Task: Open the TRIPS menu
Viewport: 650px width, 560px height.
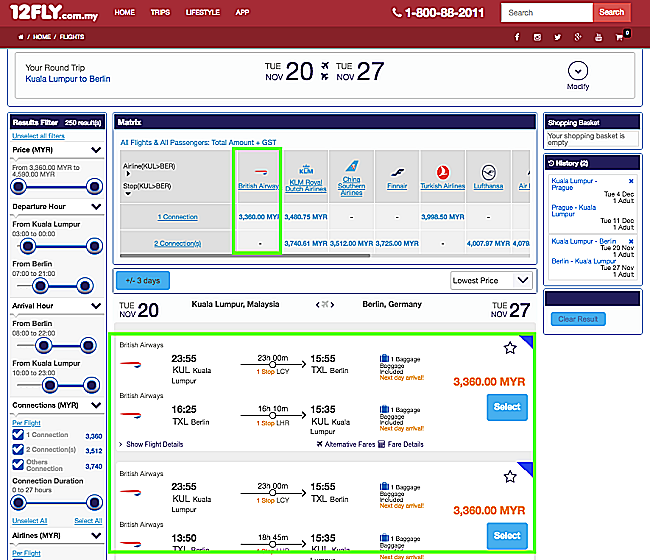Action: [x=160, y=12]
